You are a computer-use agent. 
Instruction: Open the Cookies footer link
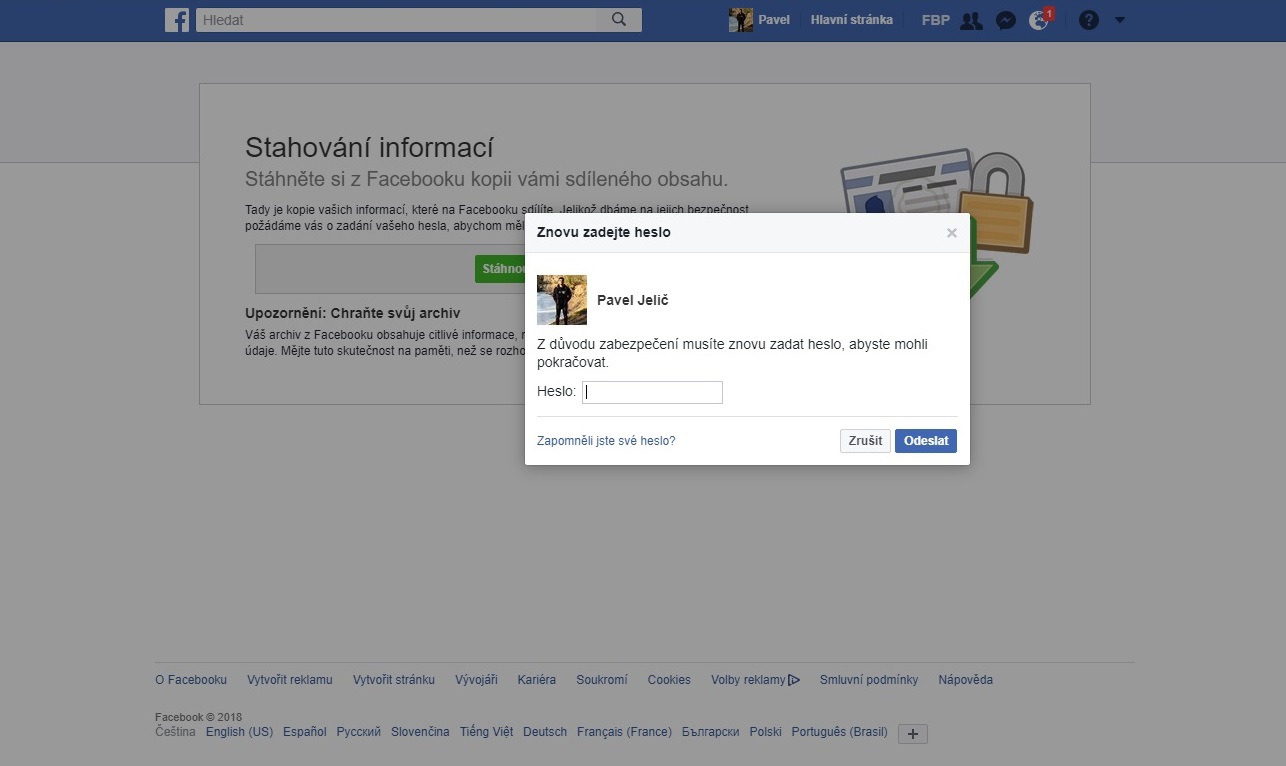pyautogui.click(x=669, y=680)
